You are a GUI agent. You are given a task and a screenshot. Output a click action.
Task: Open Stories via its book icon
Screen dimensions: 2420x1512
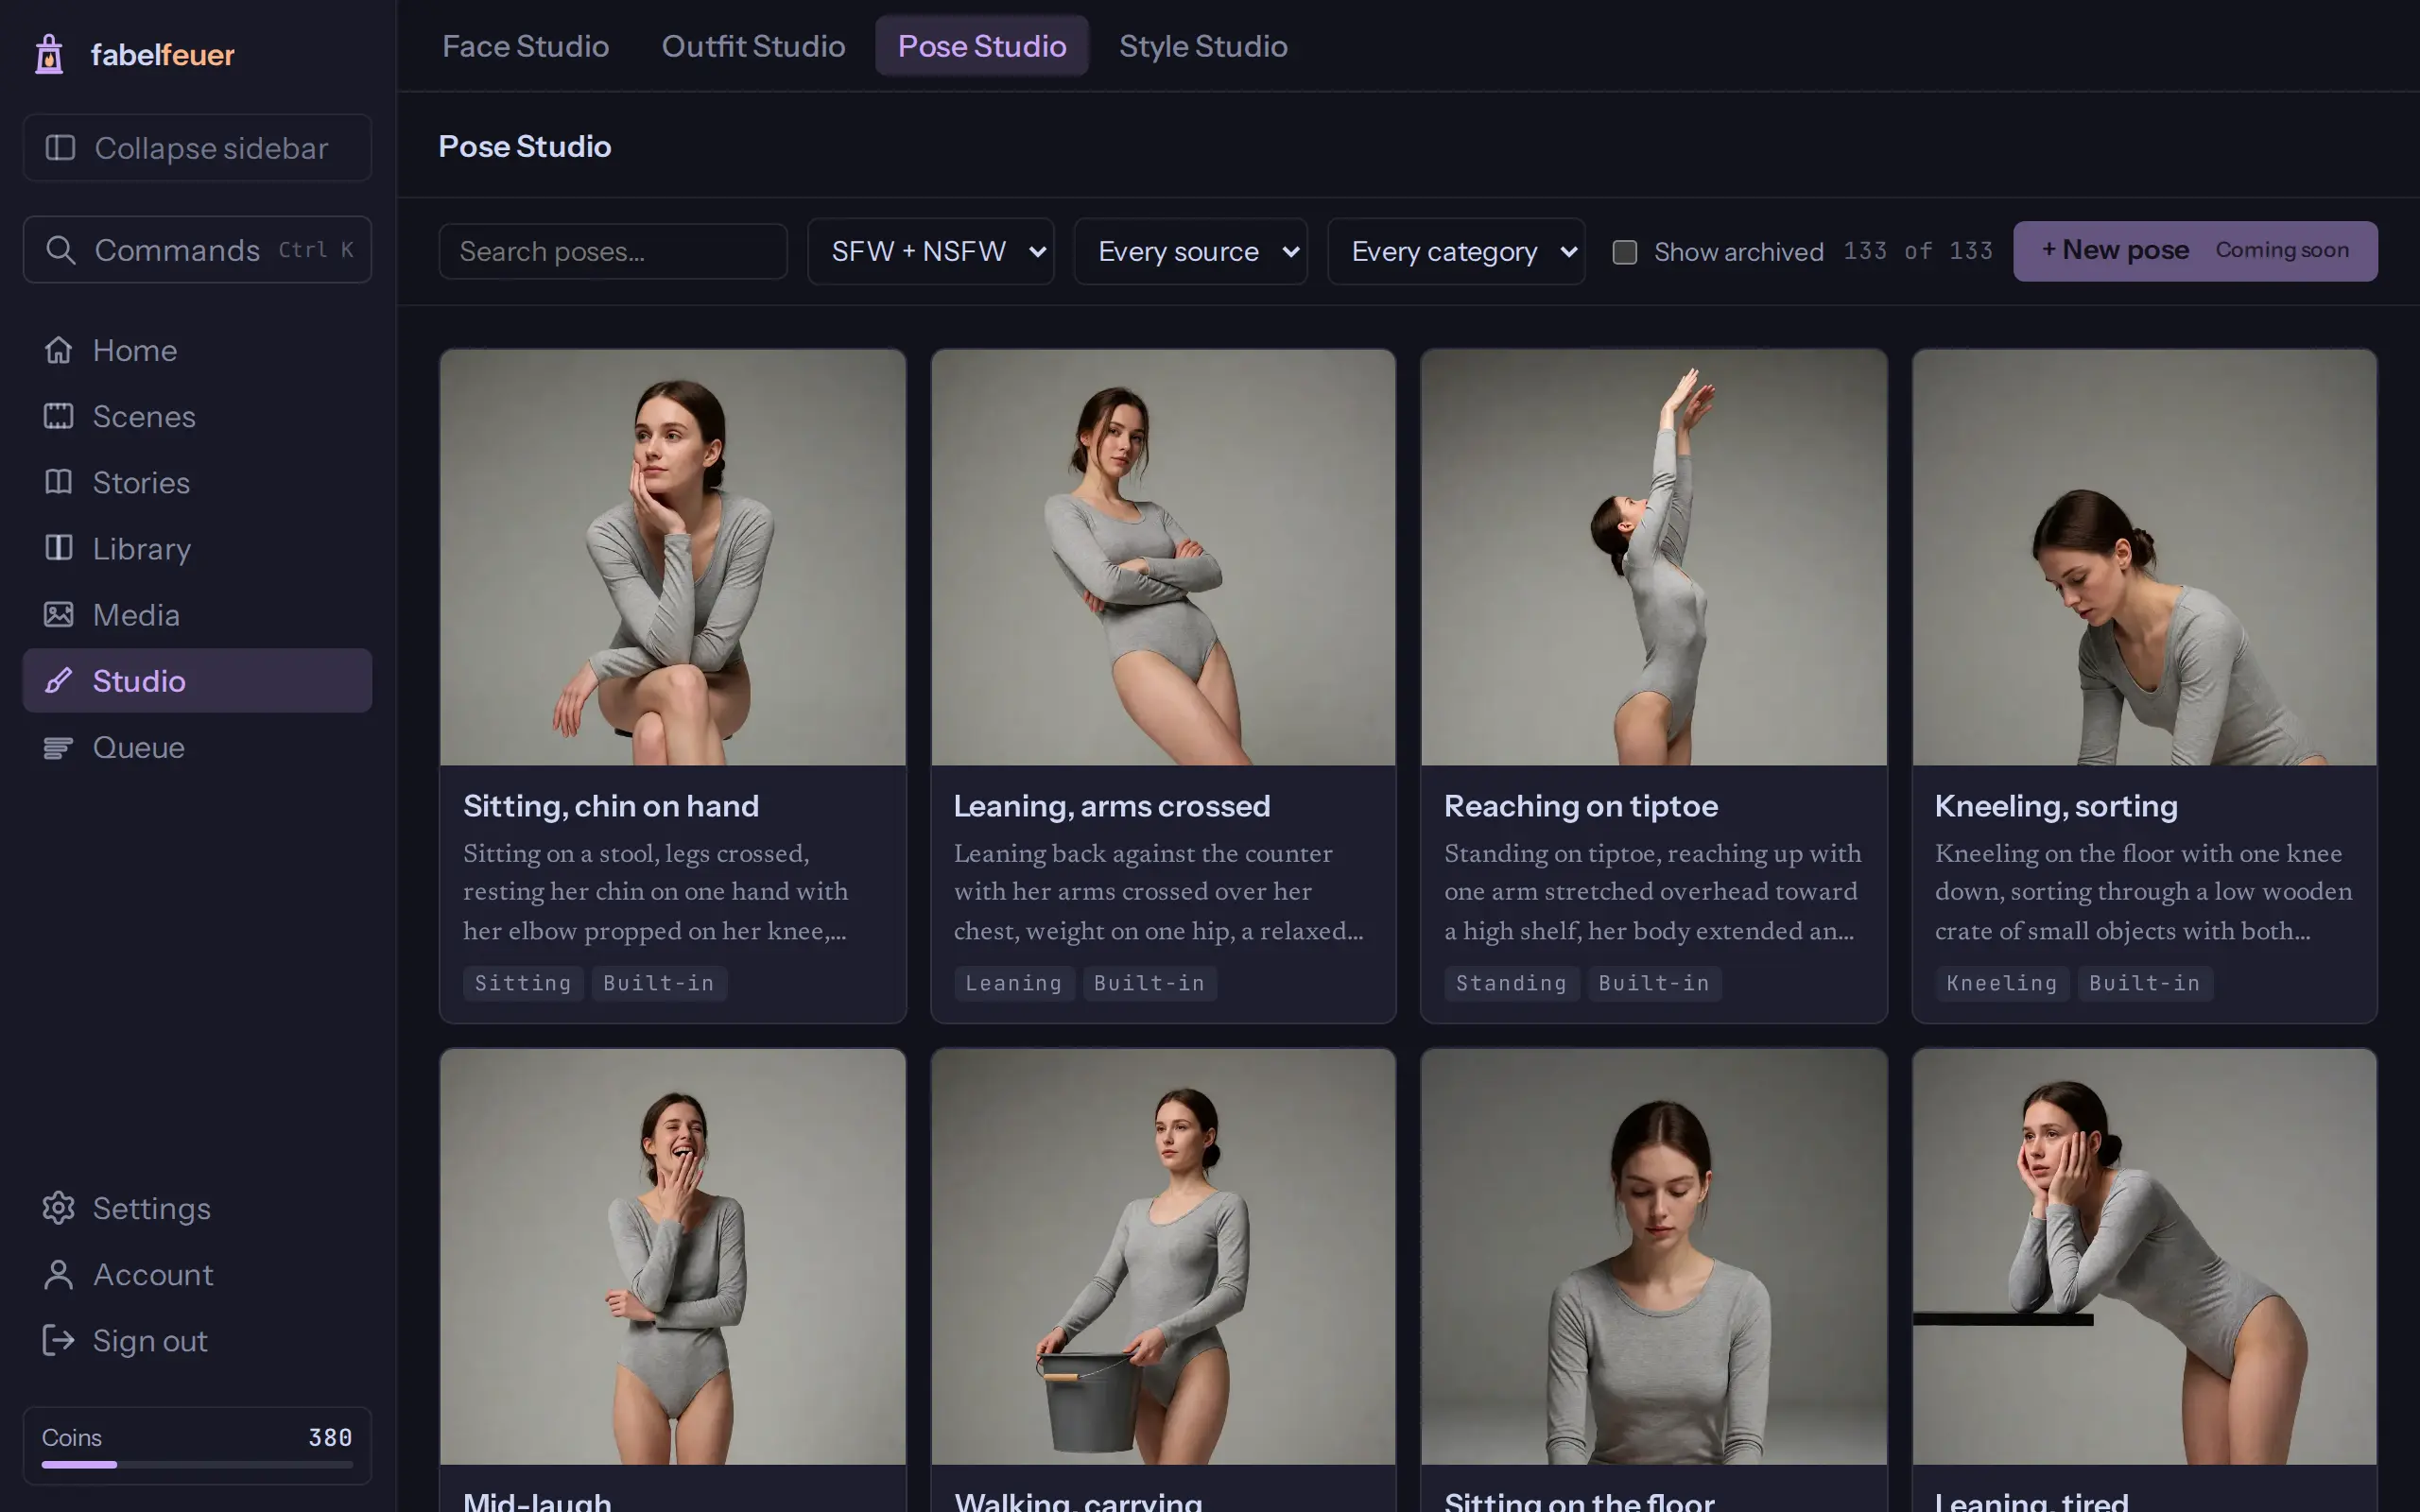tap(58, 482)
